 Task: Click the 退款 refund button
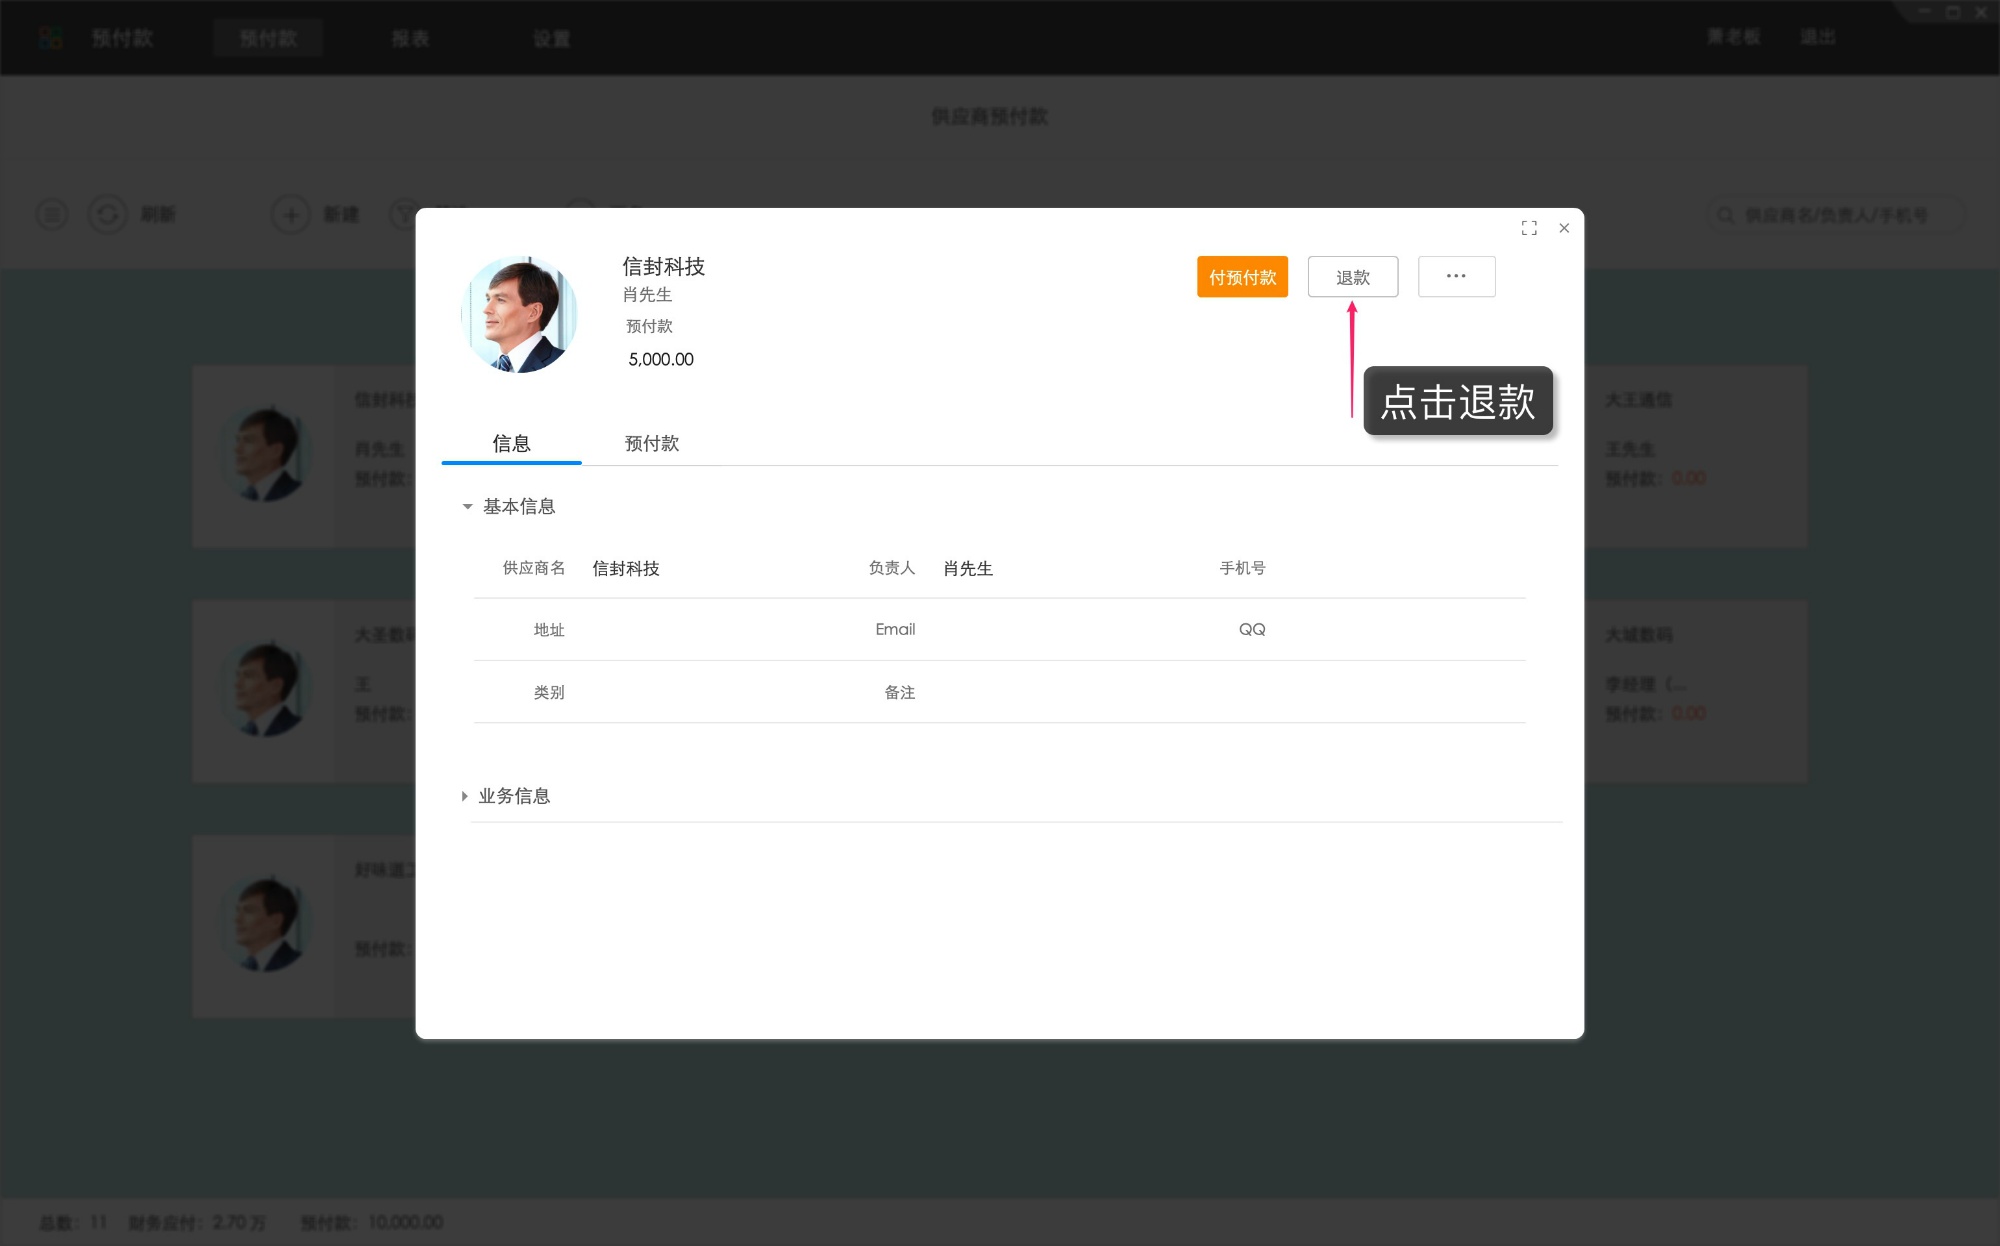click(1352, 276)
